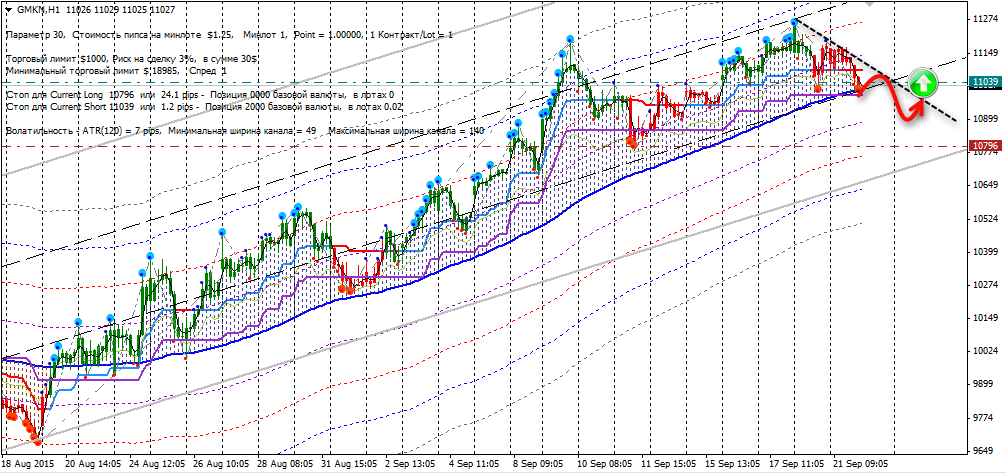Click the 'Торговый лимит $1000' line
The image size is (1006, 474).
[131, 58]
